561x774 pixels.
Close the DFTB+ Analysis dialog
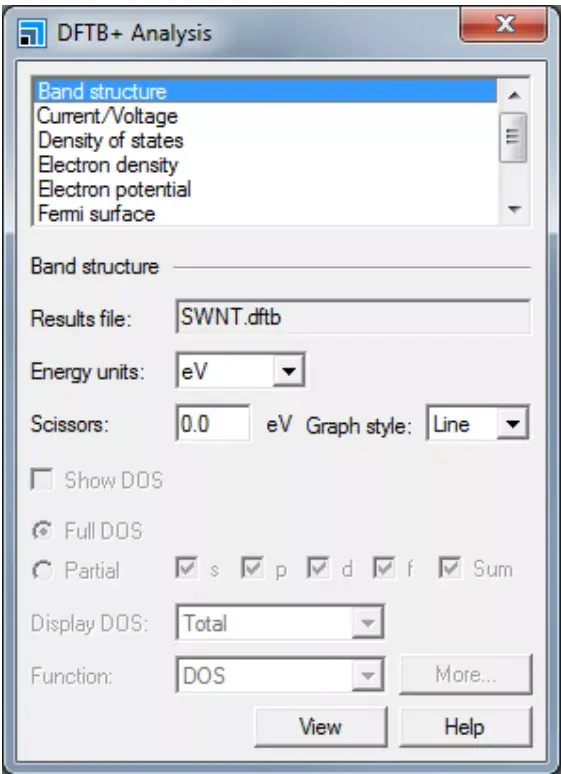point(503,24)
